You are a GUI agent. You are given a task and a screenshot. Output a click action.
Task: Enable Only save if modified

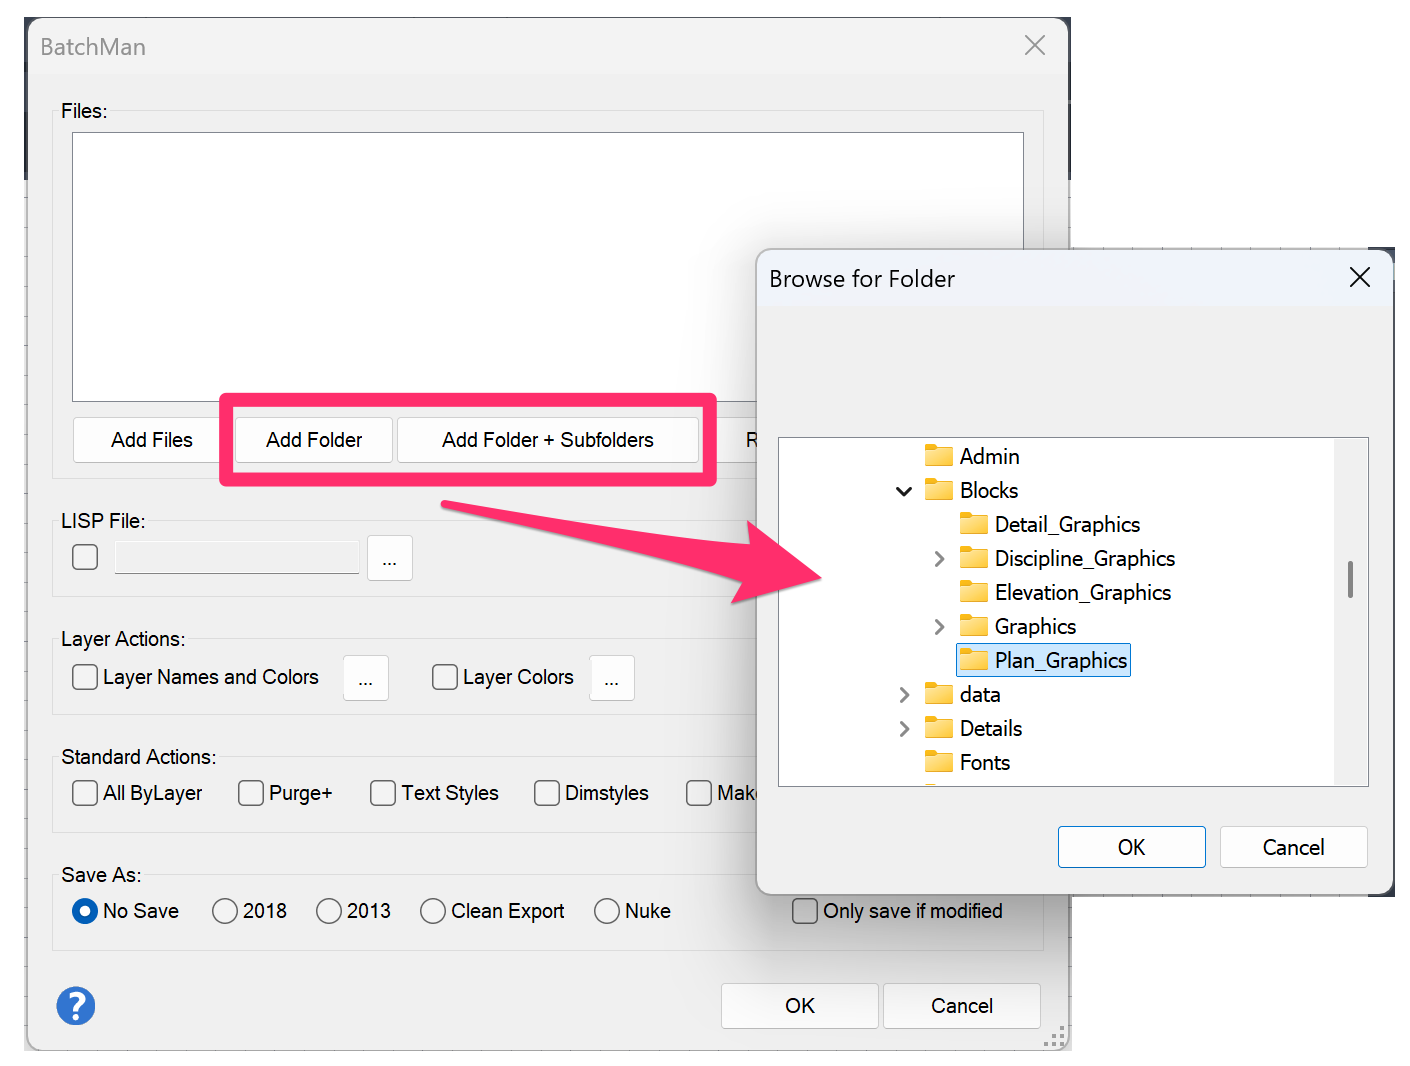[805, 911]
